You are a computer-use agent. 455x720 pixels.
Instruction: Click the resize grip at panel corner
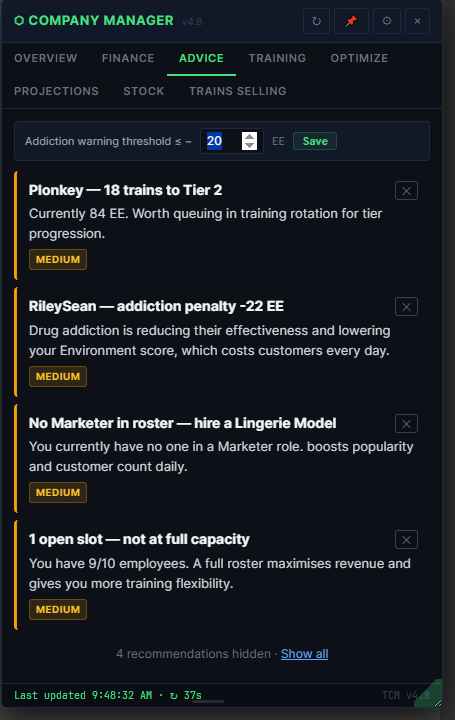coord(437,702)
